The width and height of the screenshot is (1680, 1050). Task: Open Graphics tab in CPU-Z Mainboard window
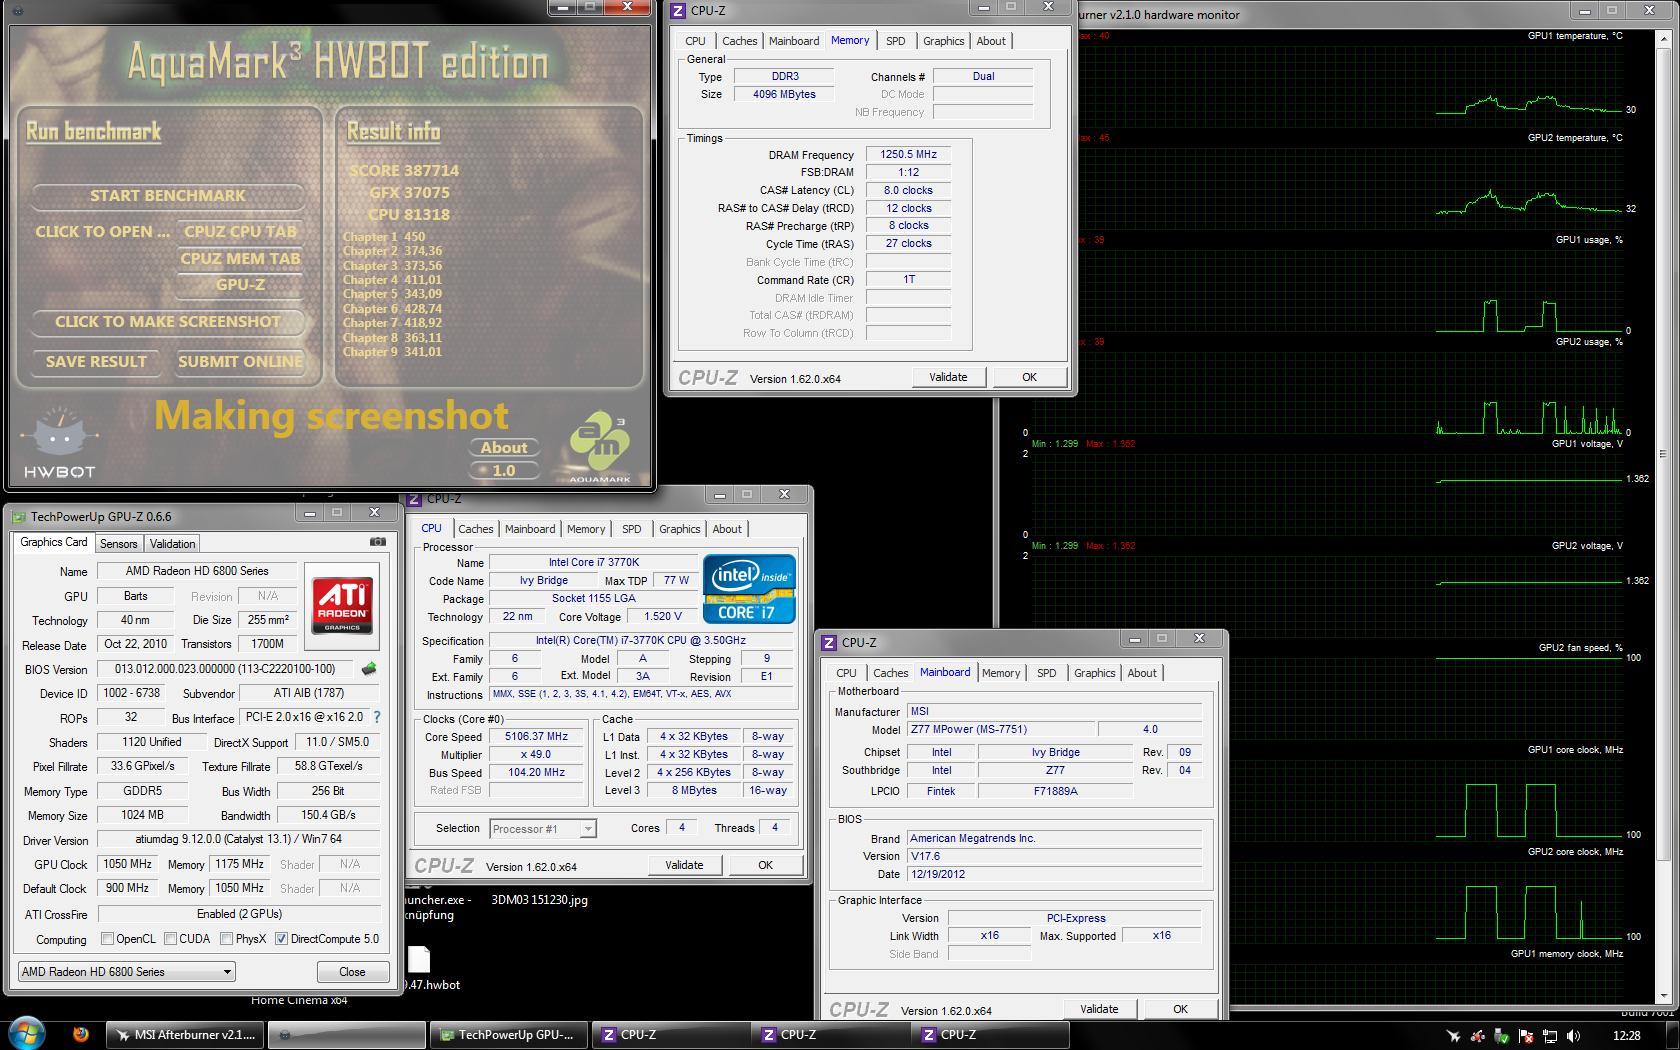click(1094, 673)
